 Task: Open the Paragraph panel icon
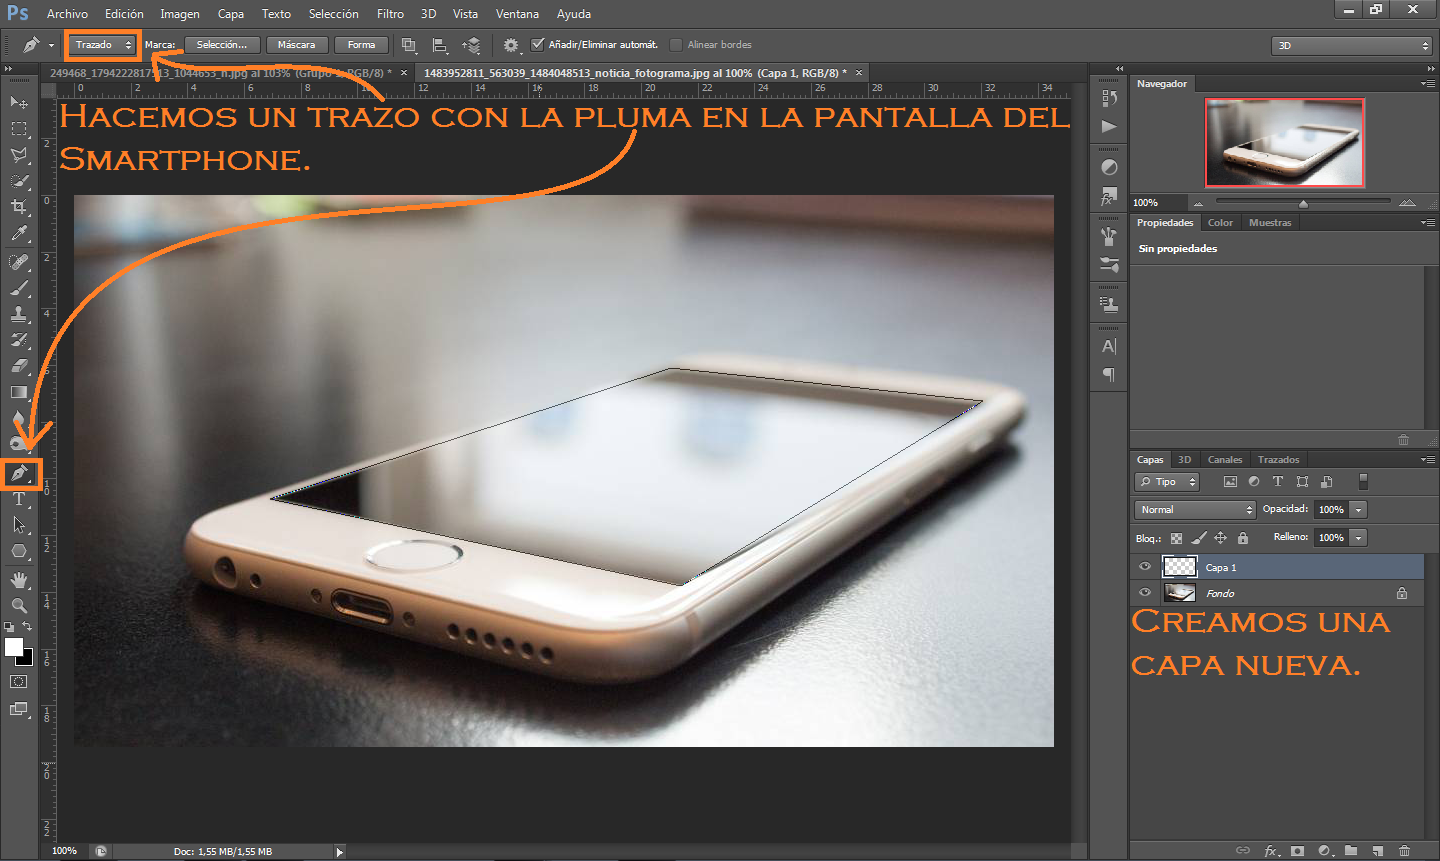coord(1109,375)
